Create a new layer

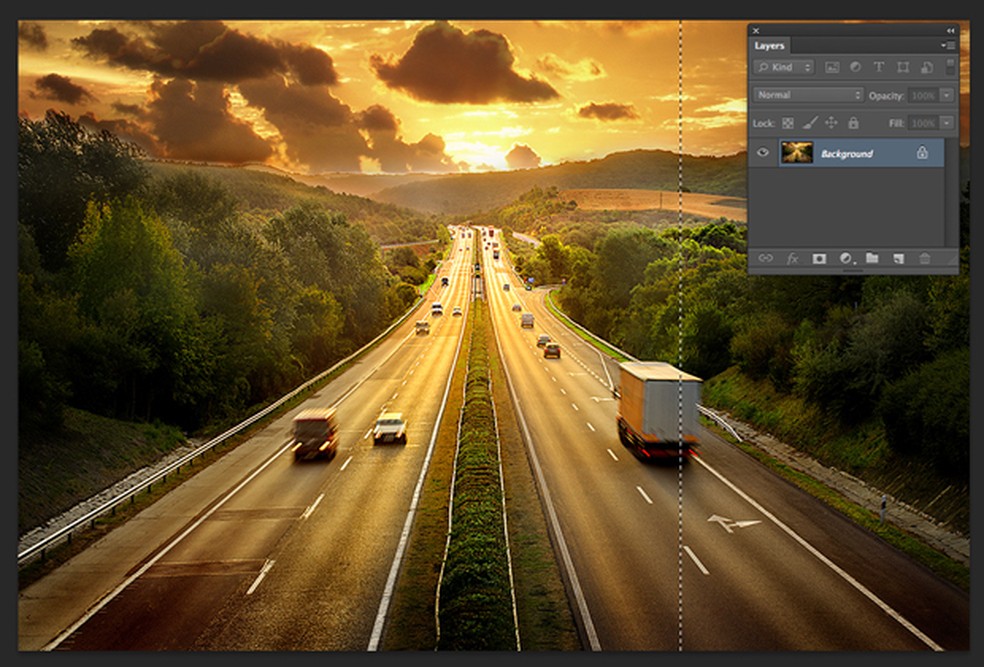point(898,258)
